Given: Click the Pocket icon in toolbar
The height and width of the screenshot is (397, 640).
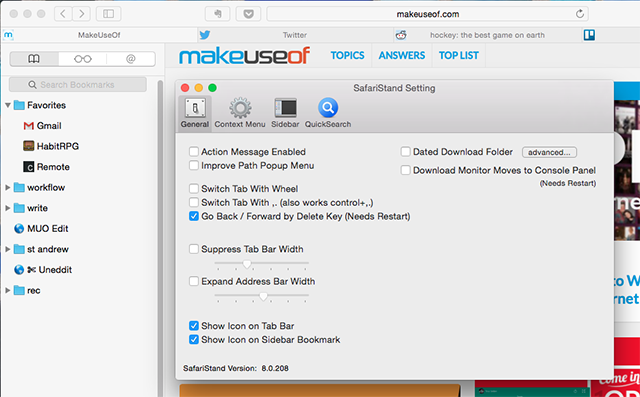Looking at the screenshot, I should click(248, 14).
